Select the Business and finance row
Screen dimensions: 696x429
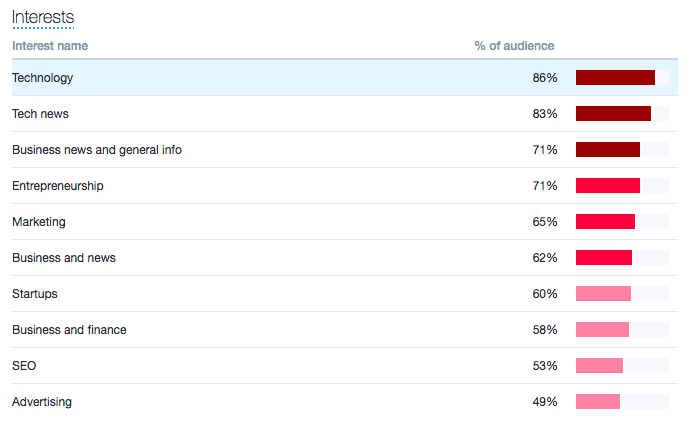pyautogui.click(x=345, y=330)
